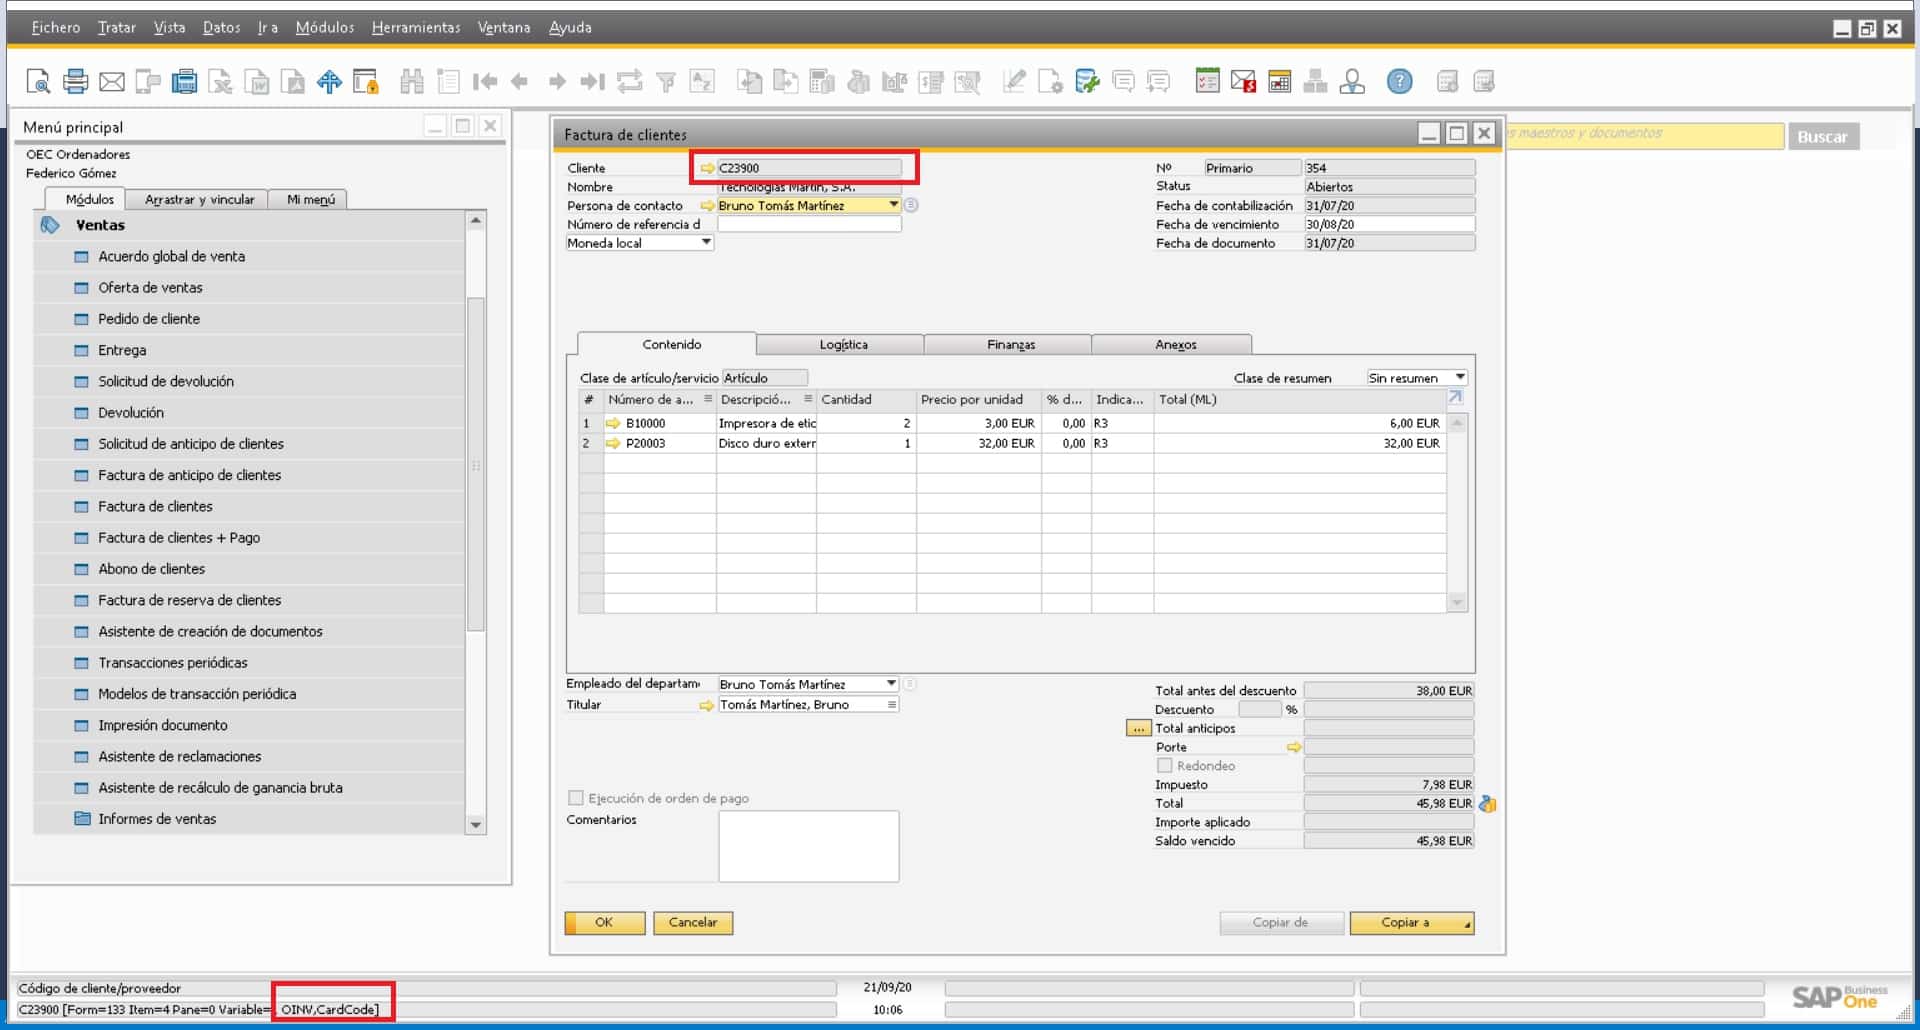This screenshot has width=1920, height=1030.
Task: Open Abono de clientes menu entry
Action: (151, 569)
